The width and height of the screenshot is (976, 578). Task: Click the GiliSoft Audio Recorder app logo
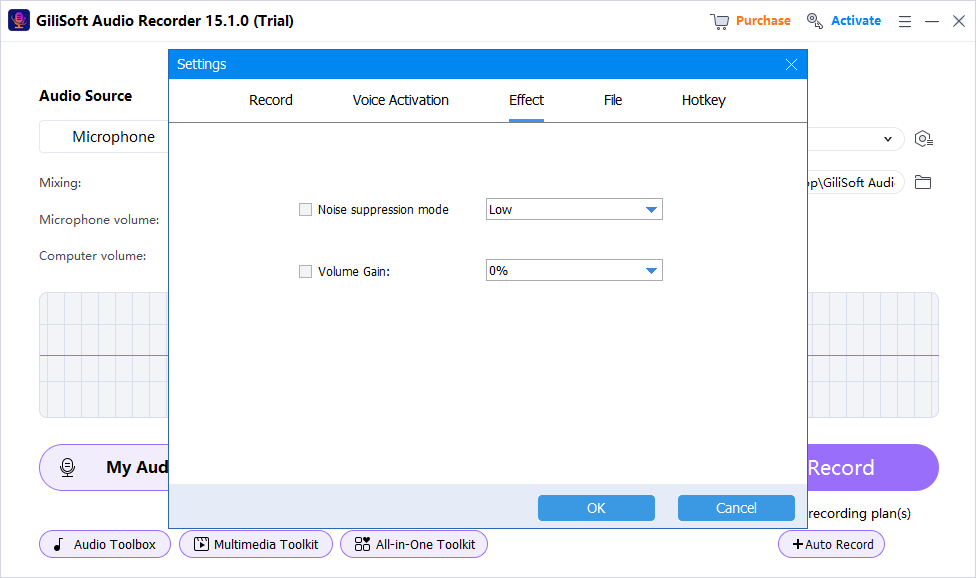tap(19, 21)
